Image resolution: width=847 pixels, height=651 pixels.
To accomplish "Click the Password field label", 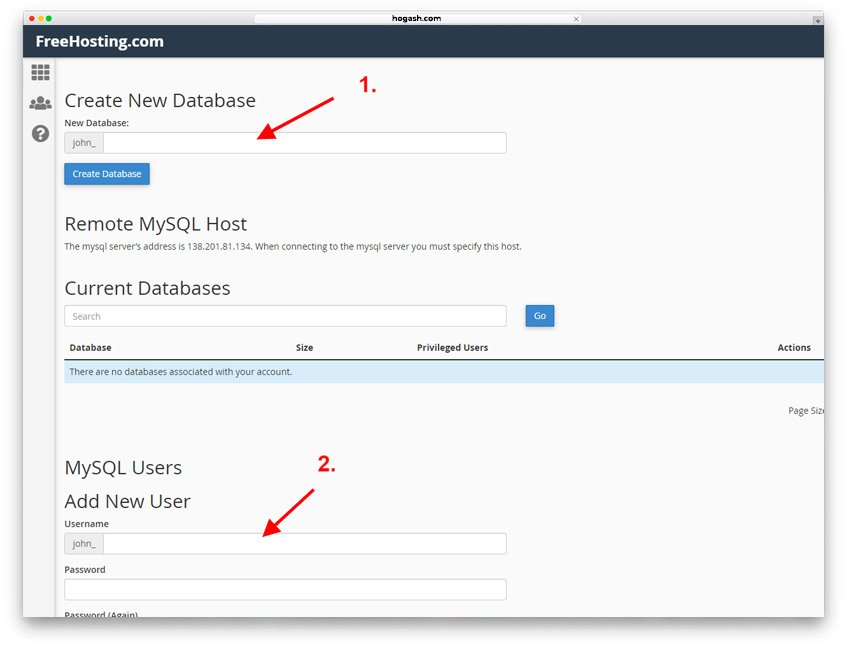I will pos(85,569).
